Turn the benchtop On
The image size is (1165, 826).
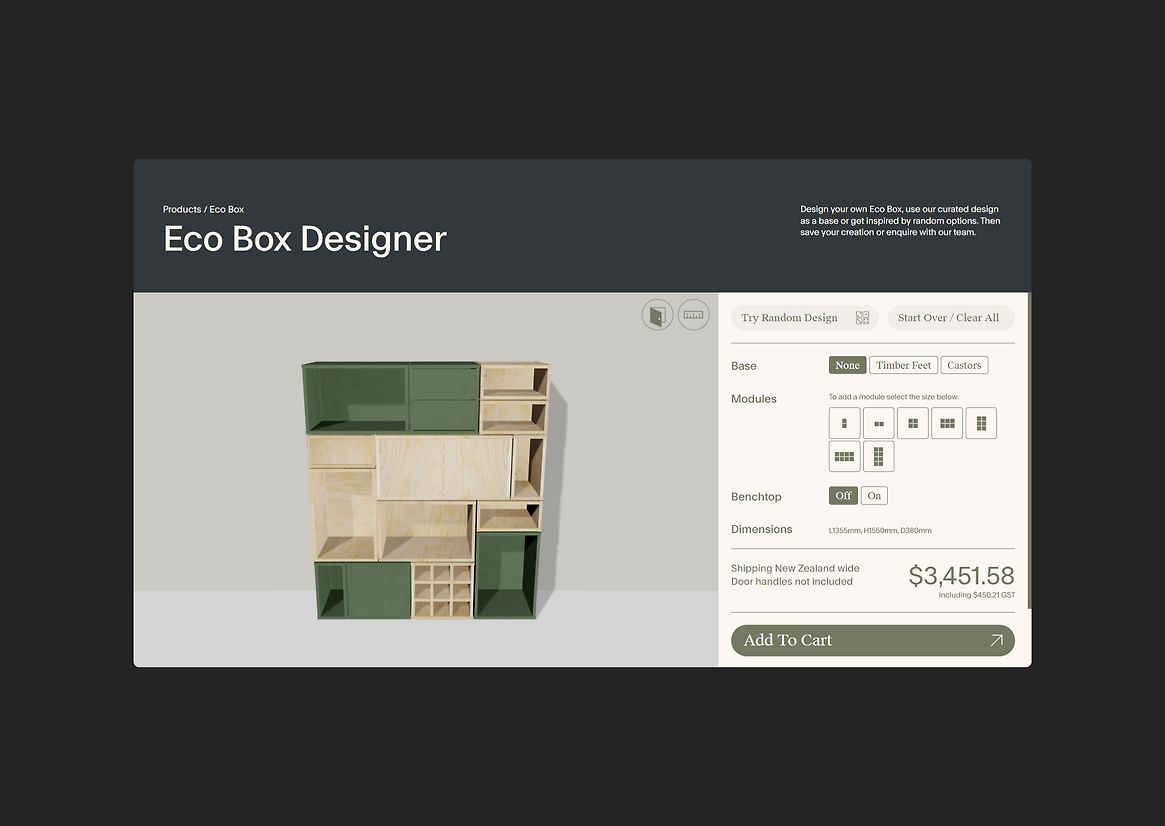coord(874,496)
